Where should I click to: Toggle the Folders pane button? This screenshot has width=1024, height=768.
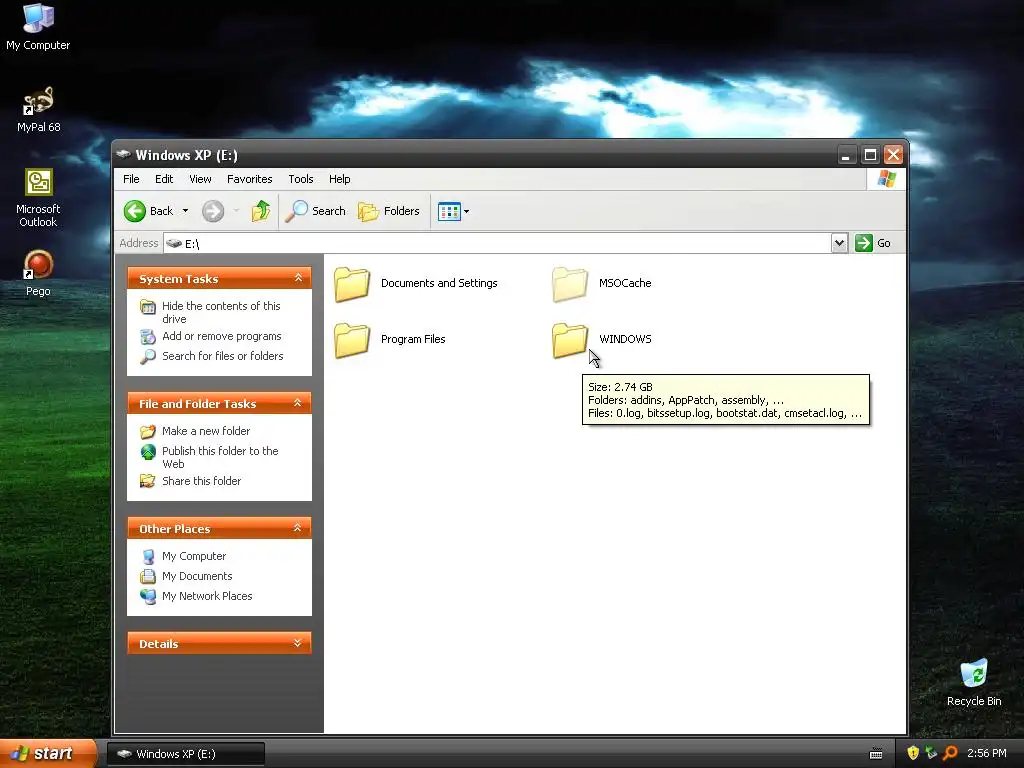tap(389, 211)
